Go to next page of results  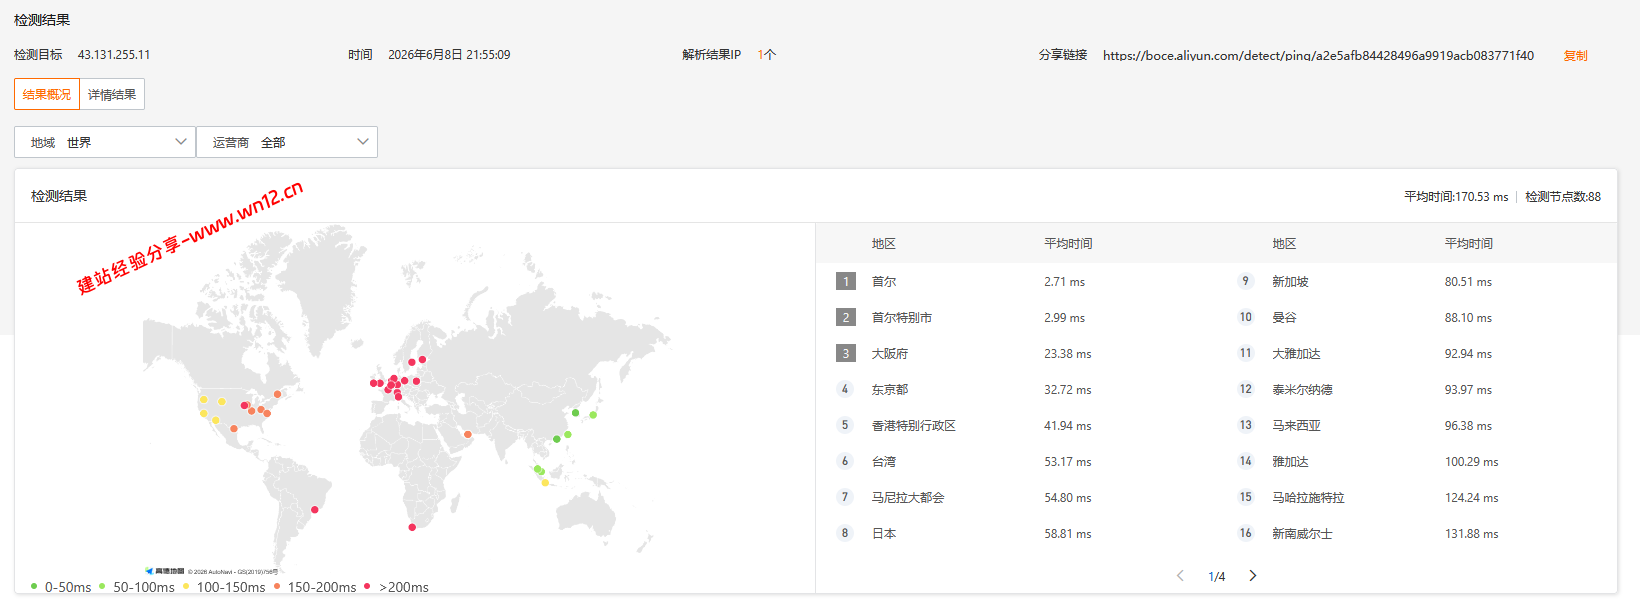[1253, 575]
